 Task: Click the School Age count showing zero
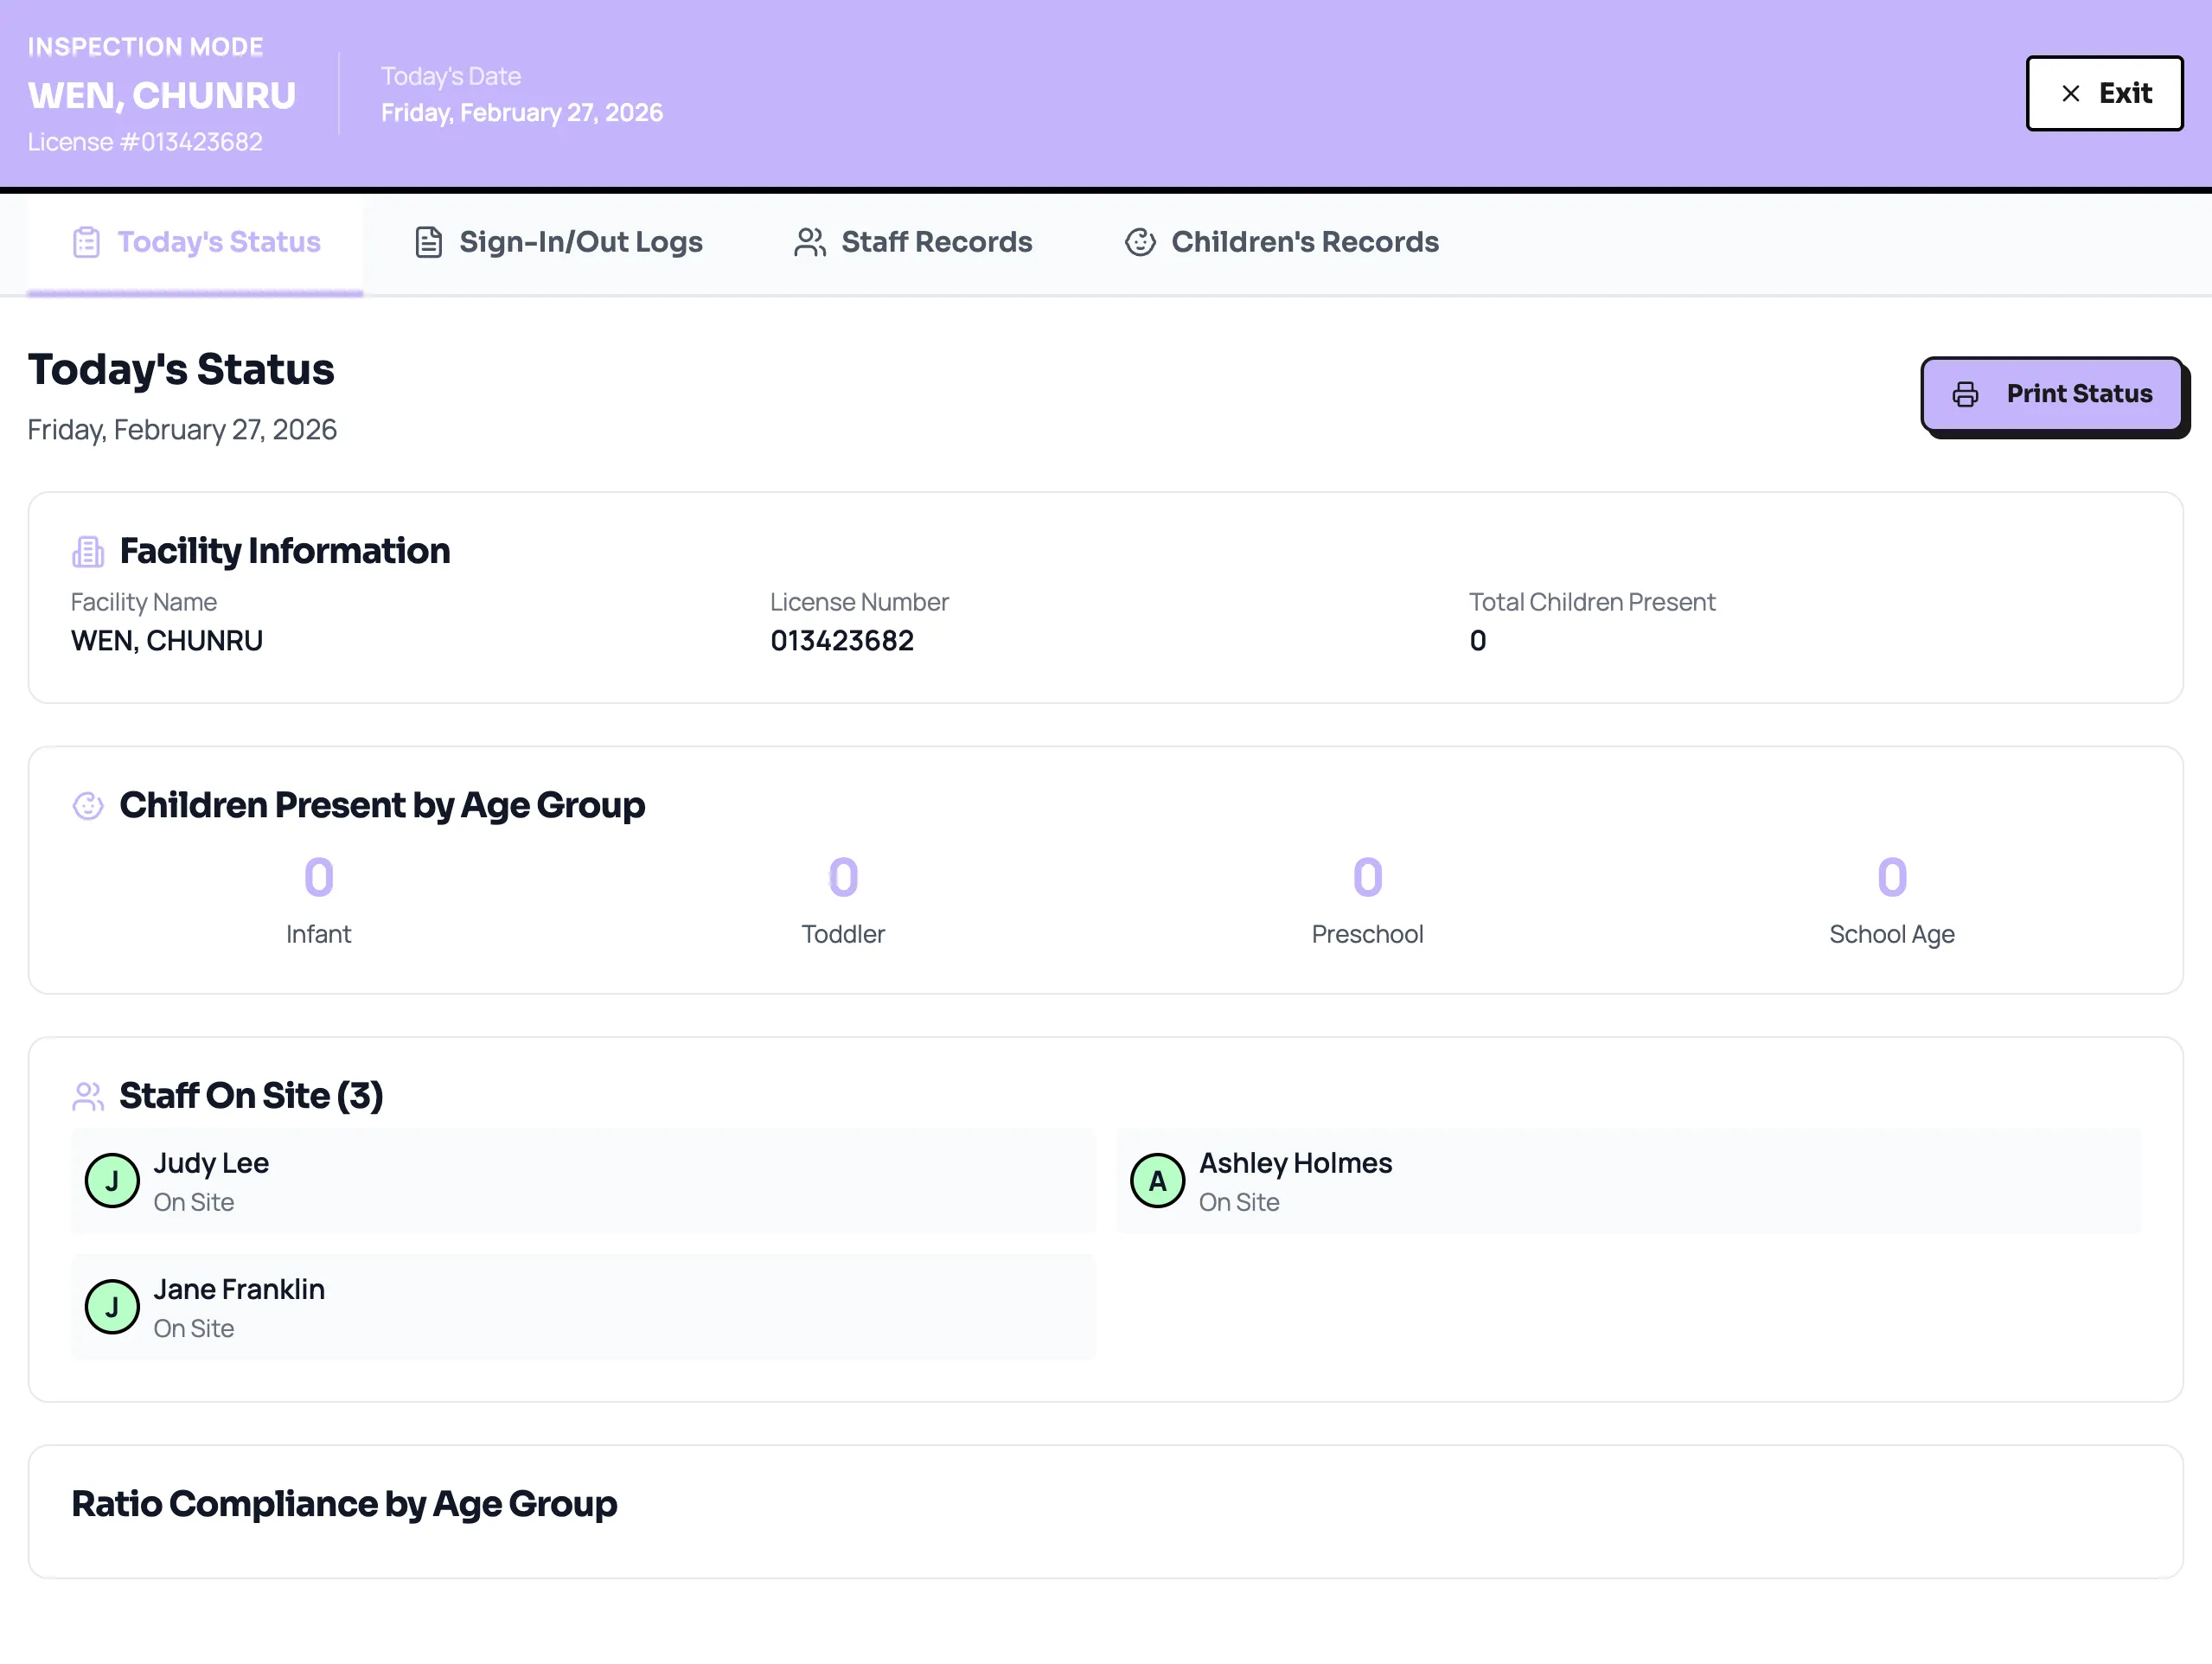tap(1891, 876)
